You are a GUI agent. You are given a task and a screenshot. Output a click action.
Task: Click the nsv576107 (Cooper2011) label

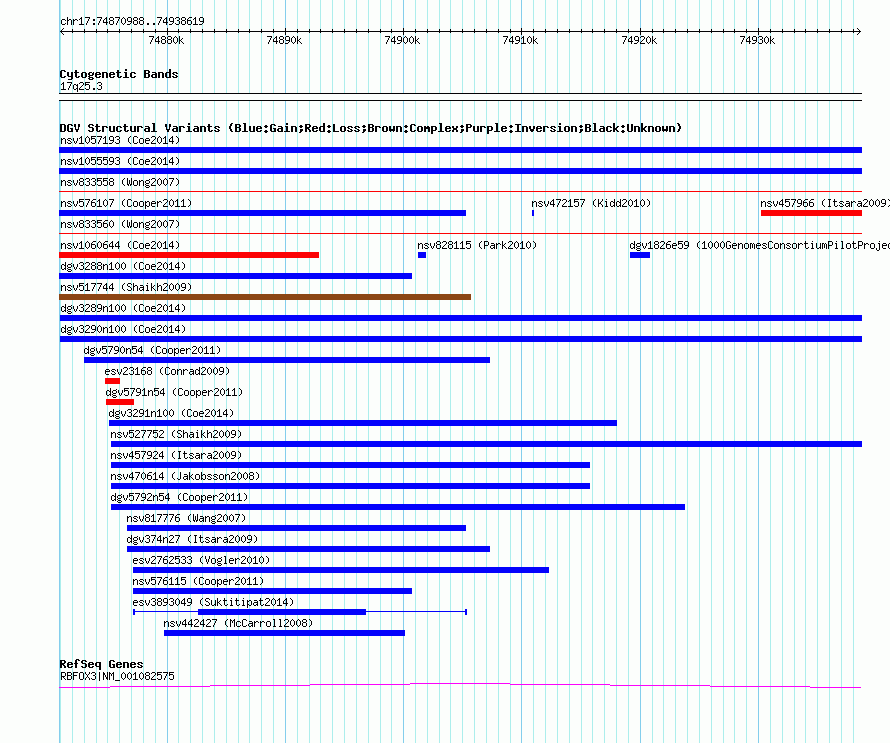point(126,203)
